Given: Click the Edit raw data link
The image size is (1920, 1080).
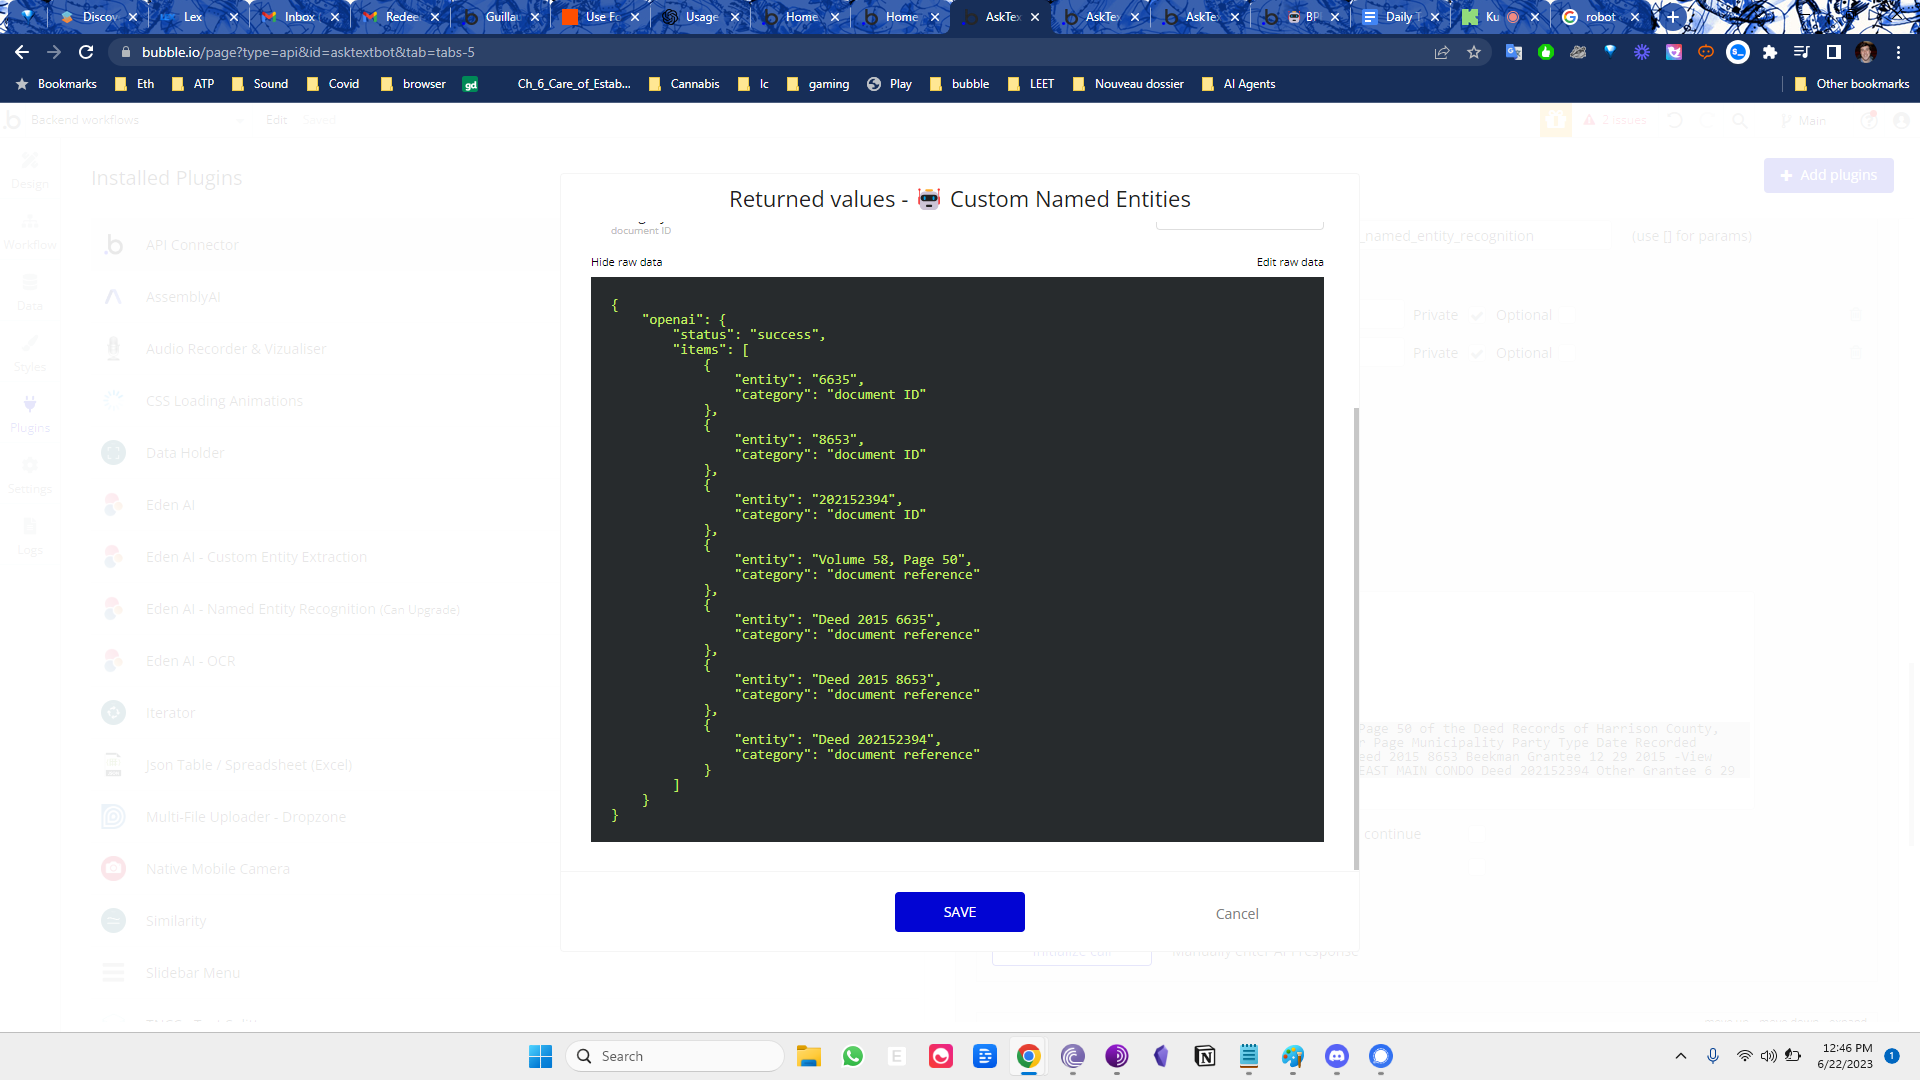Looking at the screenshot, I should 1289,262.
